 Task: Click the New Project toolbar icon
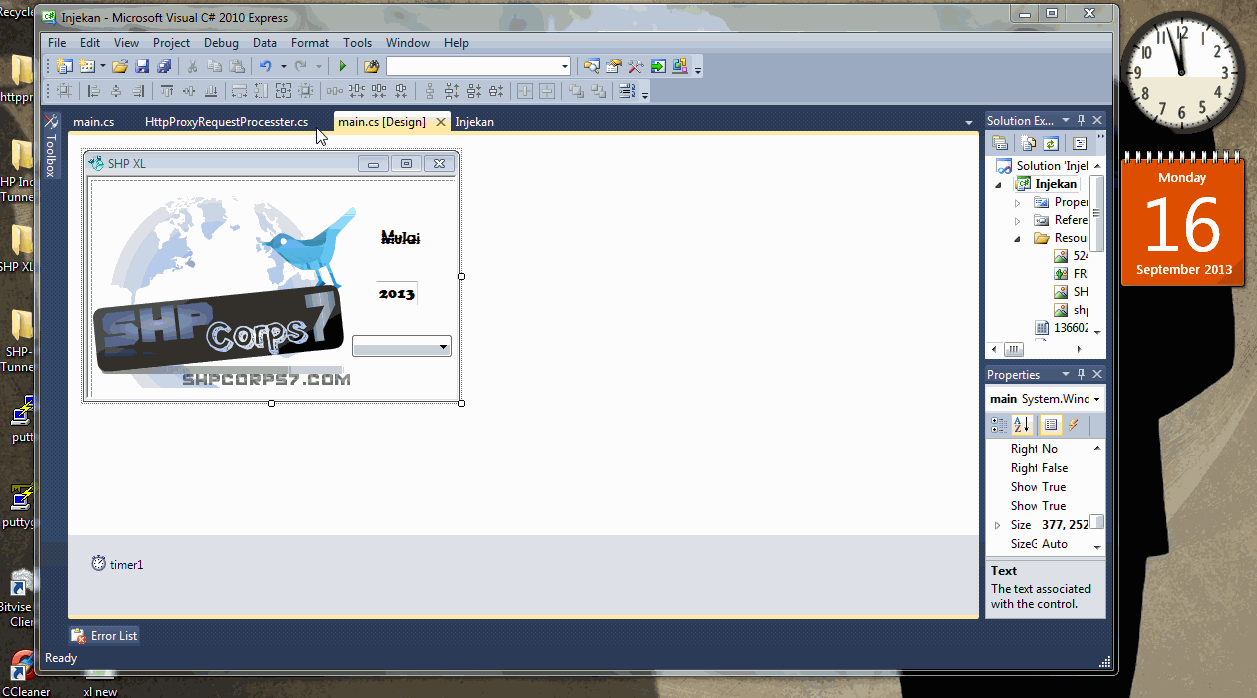point(64,66)
